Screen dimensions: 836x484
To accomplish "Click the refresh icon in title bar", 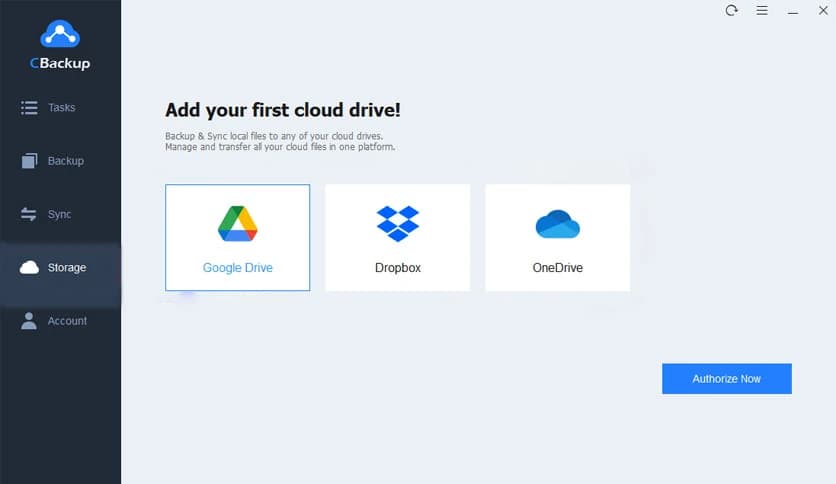I will 732,10.
